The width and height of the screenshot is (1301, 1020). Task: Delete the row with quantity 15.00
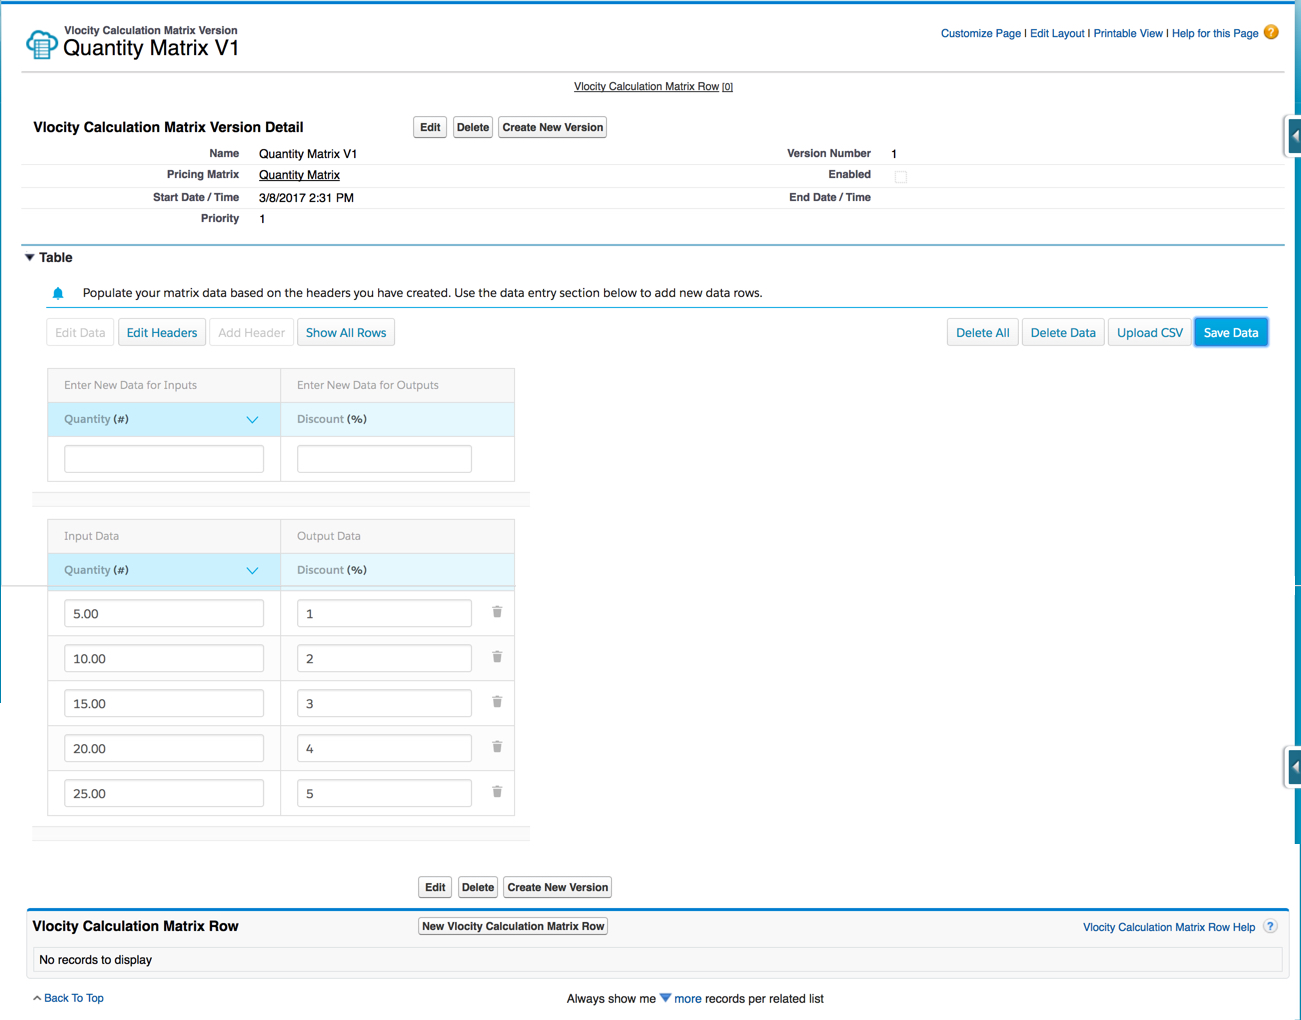[x=497, y=702]
